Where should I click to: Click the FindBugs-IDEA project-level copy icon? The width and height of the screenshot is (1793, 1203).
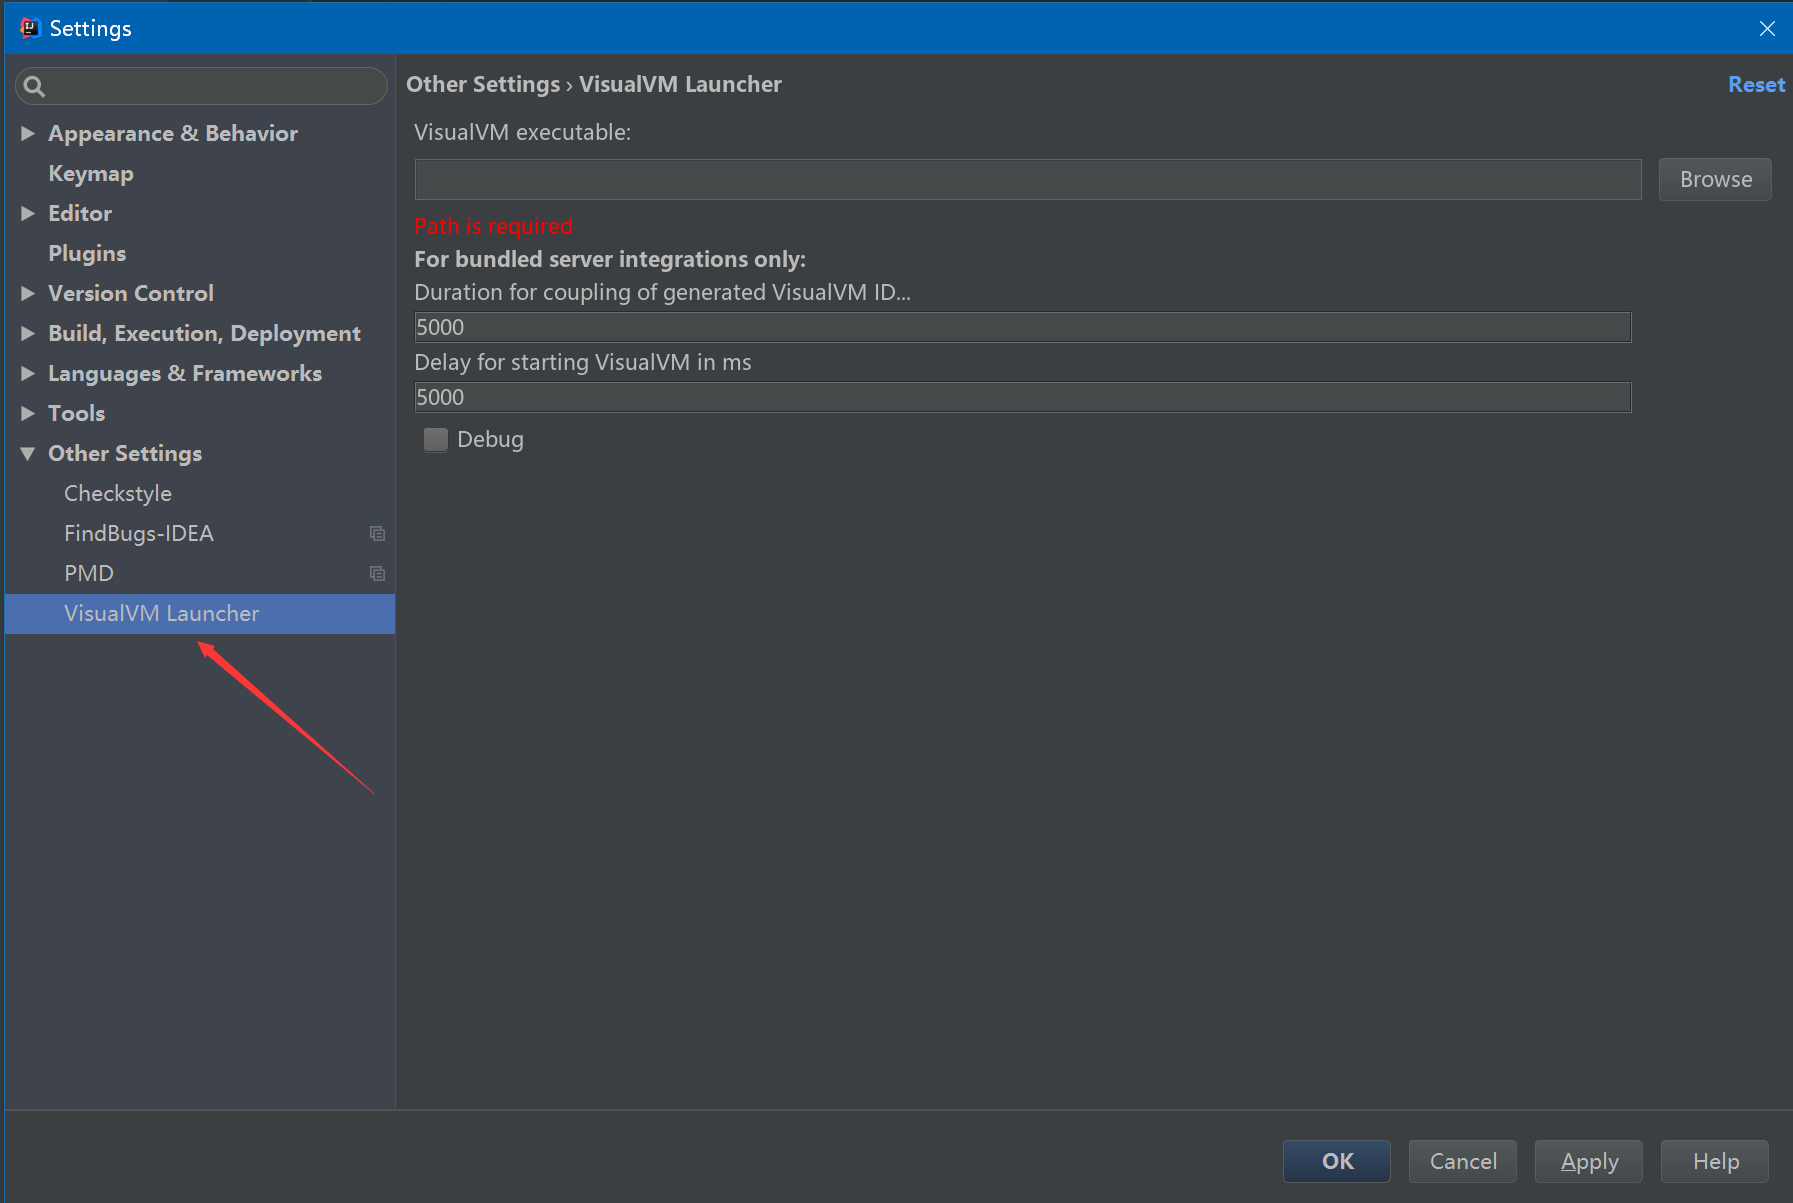point(377,533)
